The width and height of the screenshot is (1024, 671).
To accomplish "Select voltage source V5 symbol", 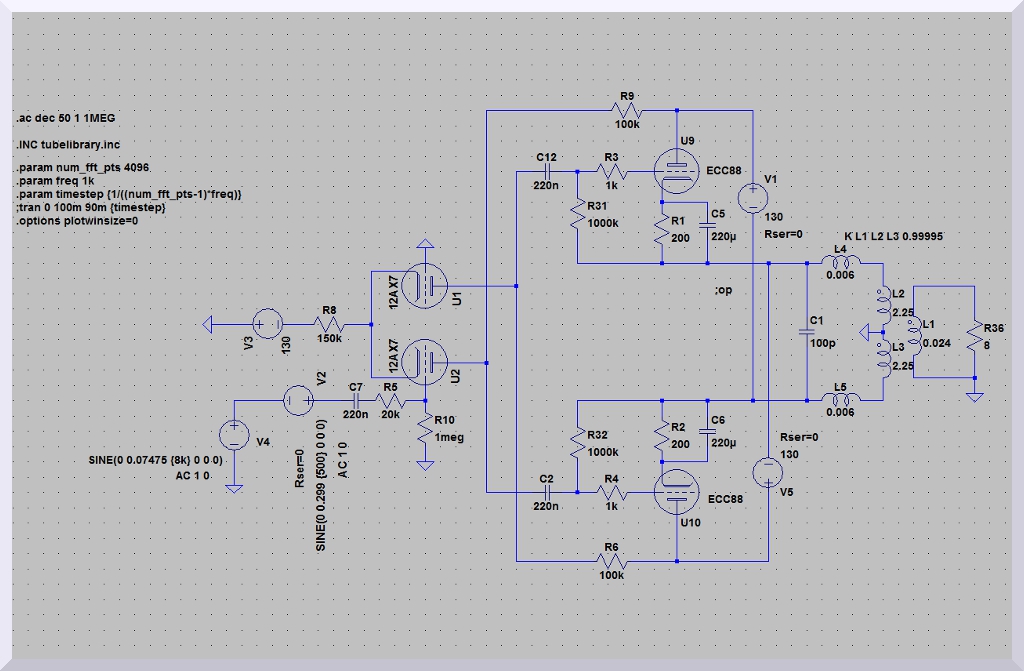I will [767, 471].
